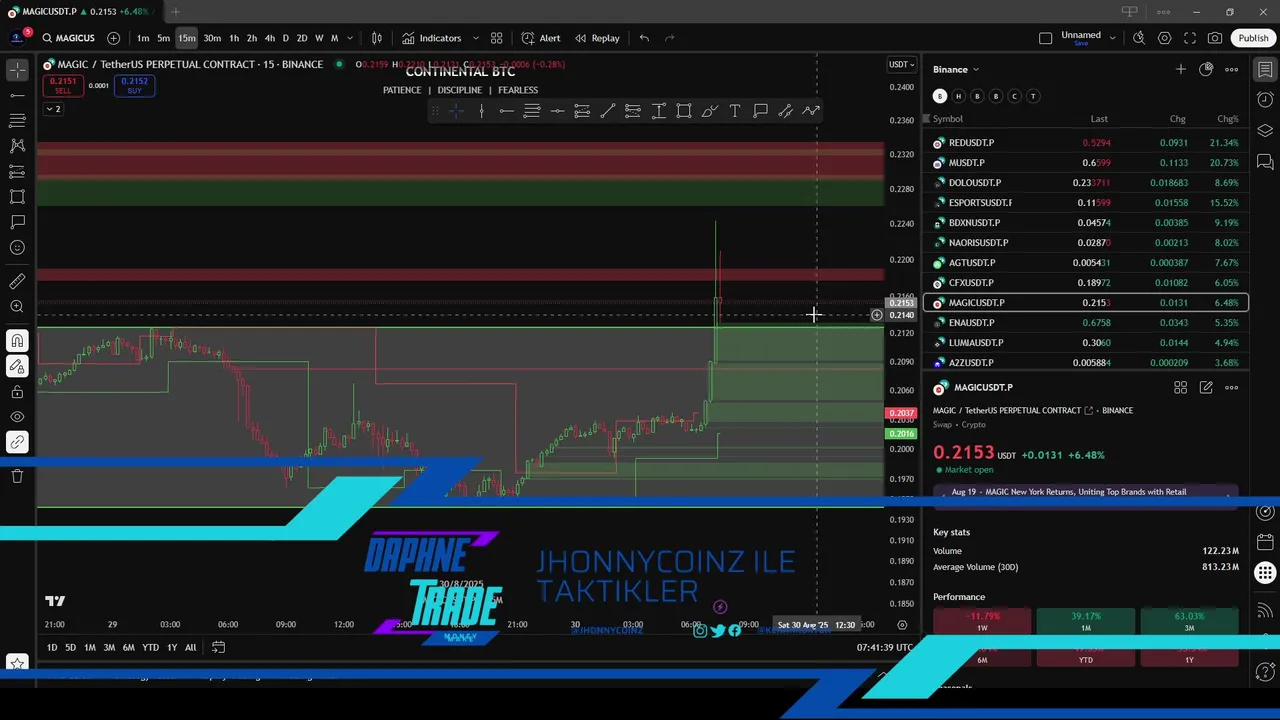The height and width of the screenshot is (720, 1280).
Task: Select the H flag filter in watchlist
Action: (958, 96)
